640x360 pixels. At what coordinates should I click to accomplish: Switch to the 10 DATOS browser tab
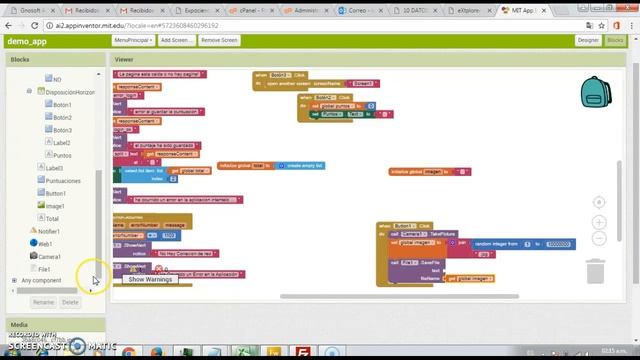(416, 11)
